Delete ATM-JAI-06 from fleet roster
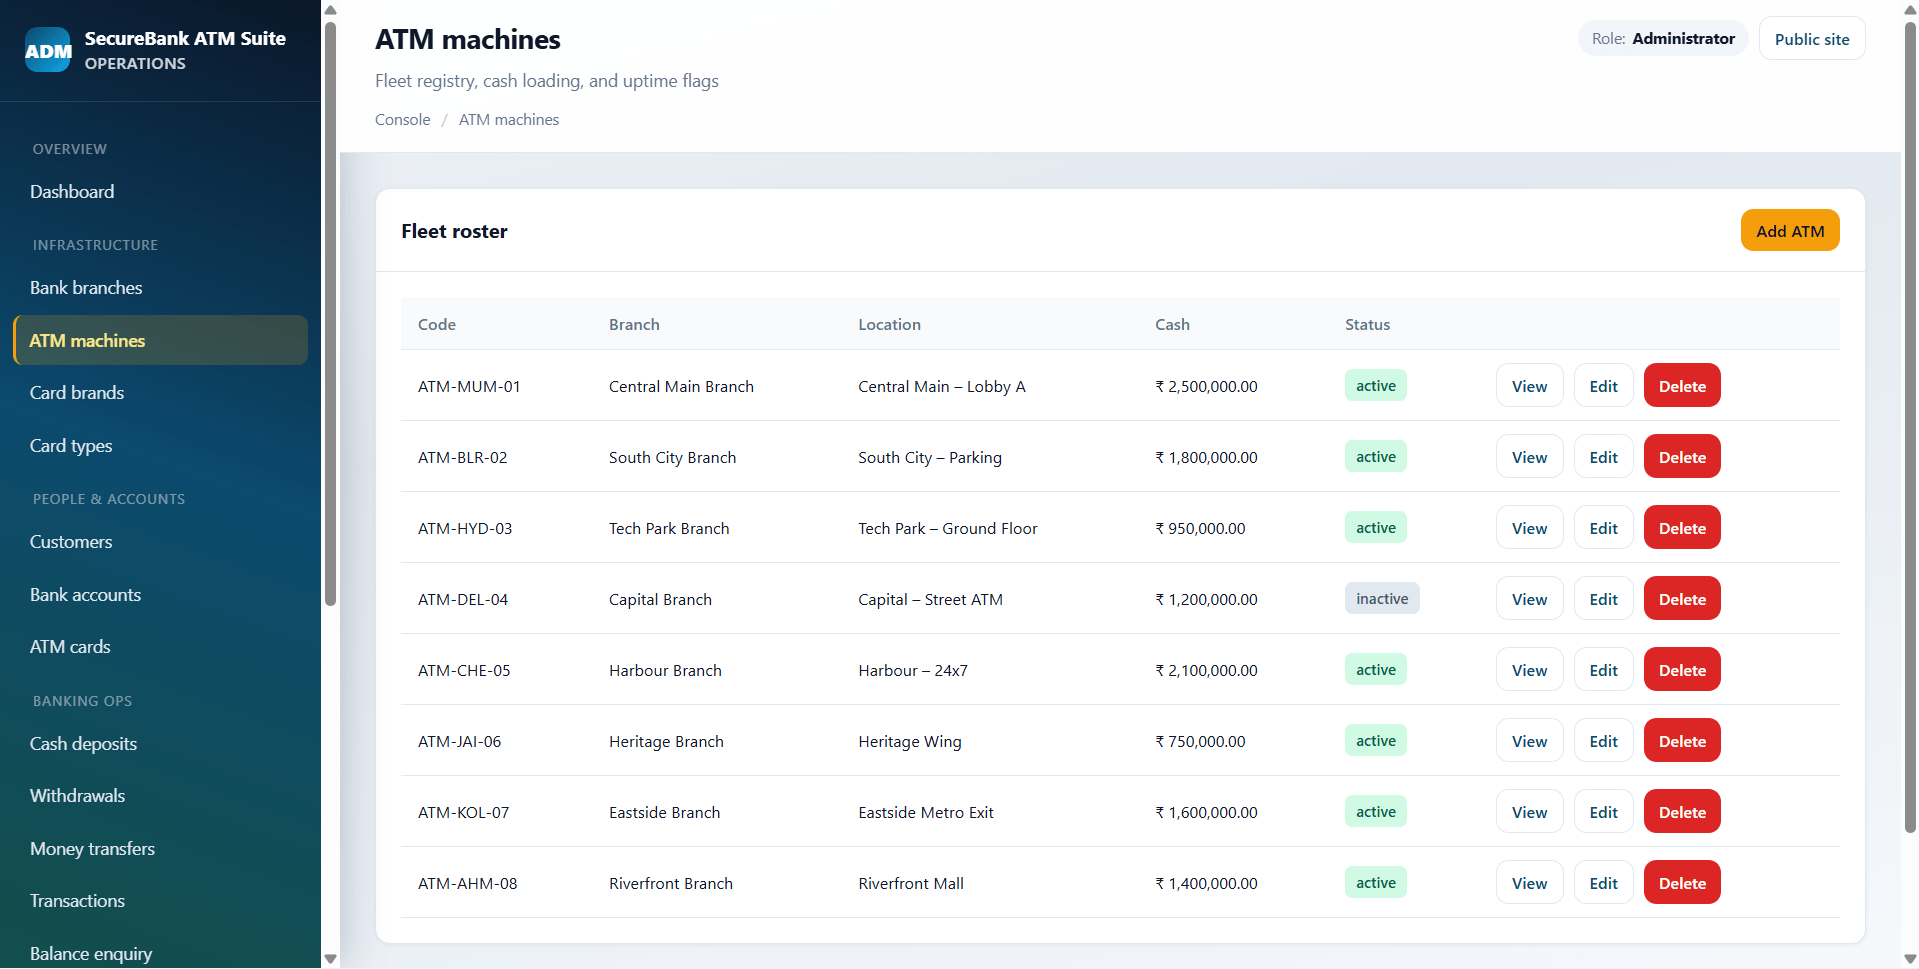The image size is (1919, 969). 1682,741
